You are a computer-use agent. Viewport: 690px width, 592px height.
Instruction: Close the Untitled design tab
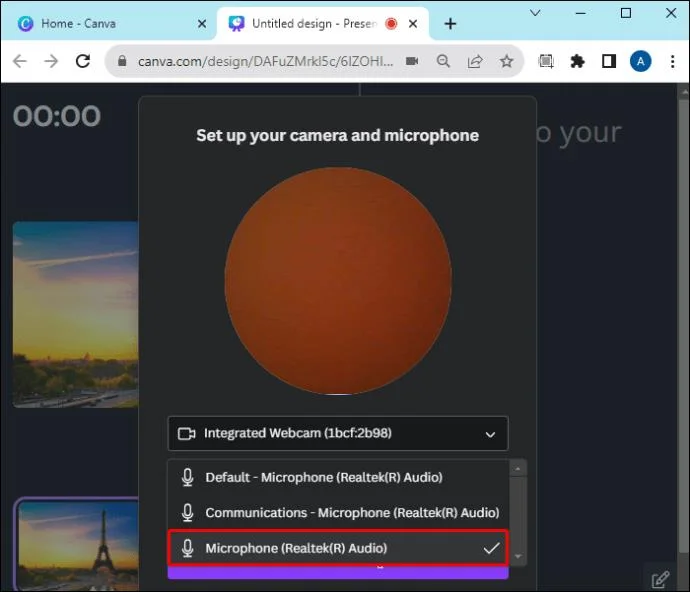pyautogui.click(x=413, y=24)
